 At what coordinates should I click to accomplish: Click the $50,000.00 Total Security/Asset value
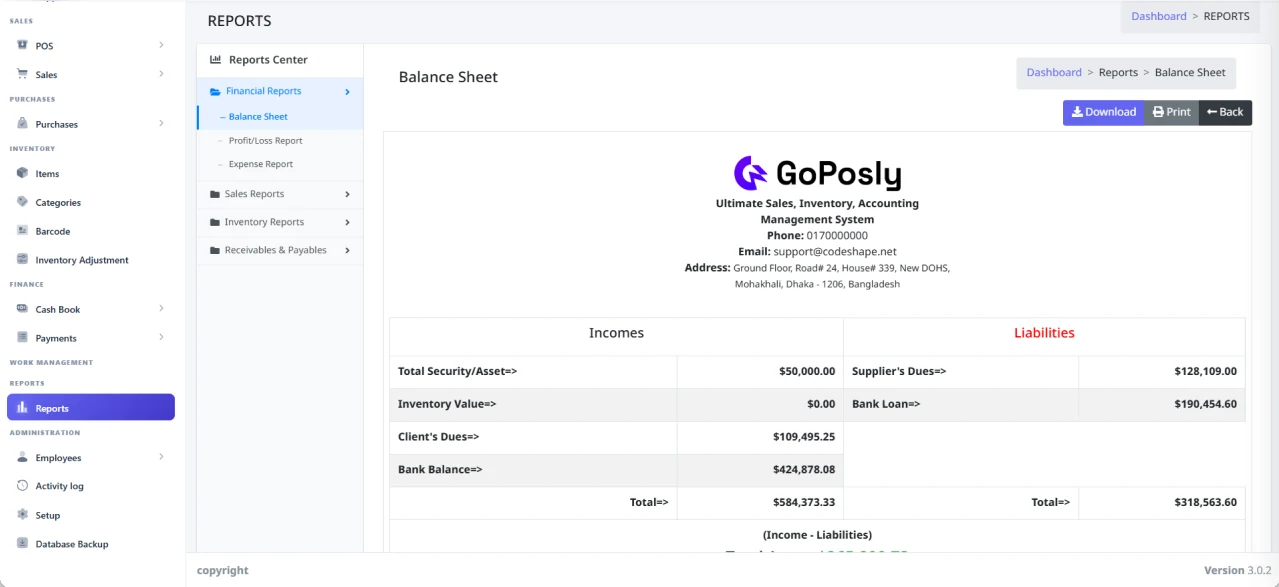pyautogui.click(x=807, y=371)
